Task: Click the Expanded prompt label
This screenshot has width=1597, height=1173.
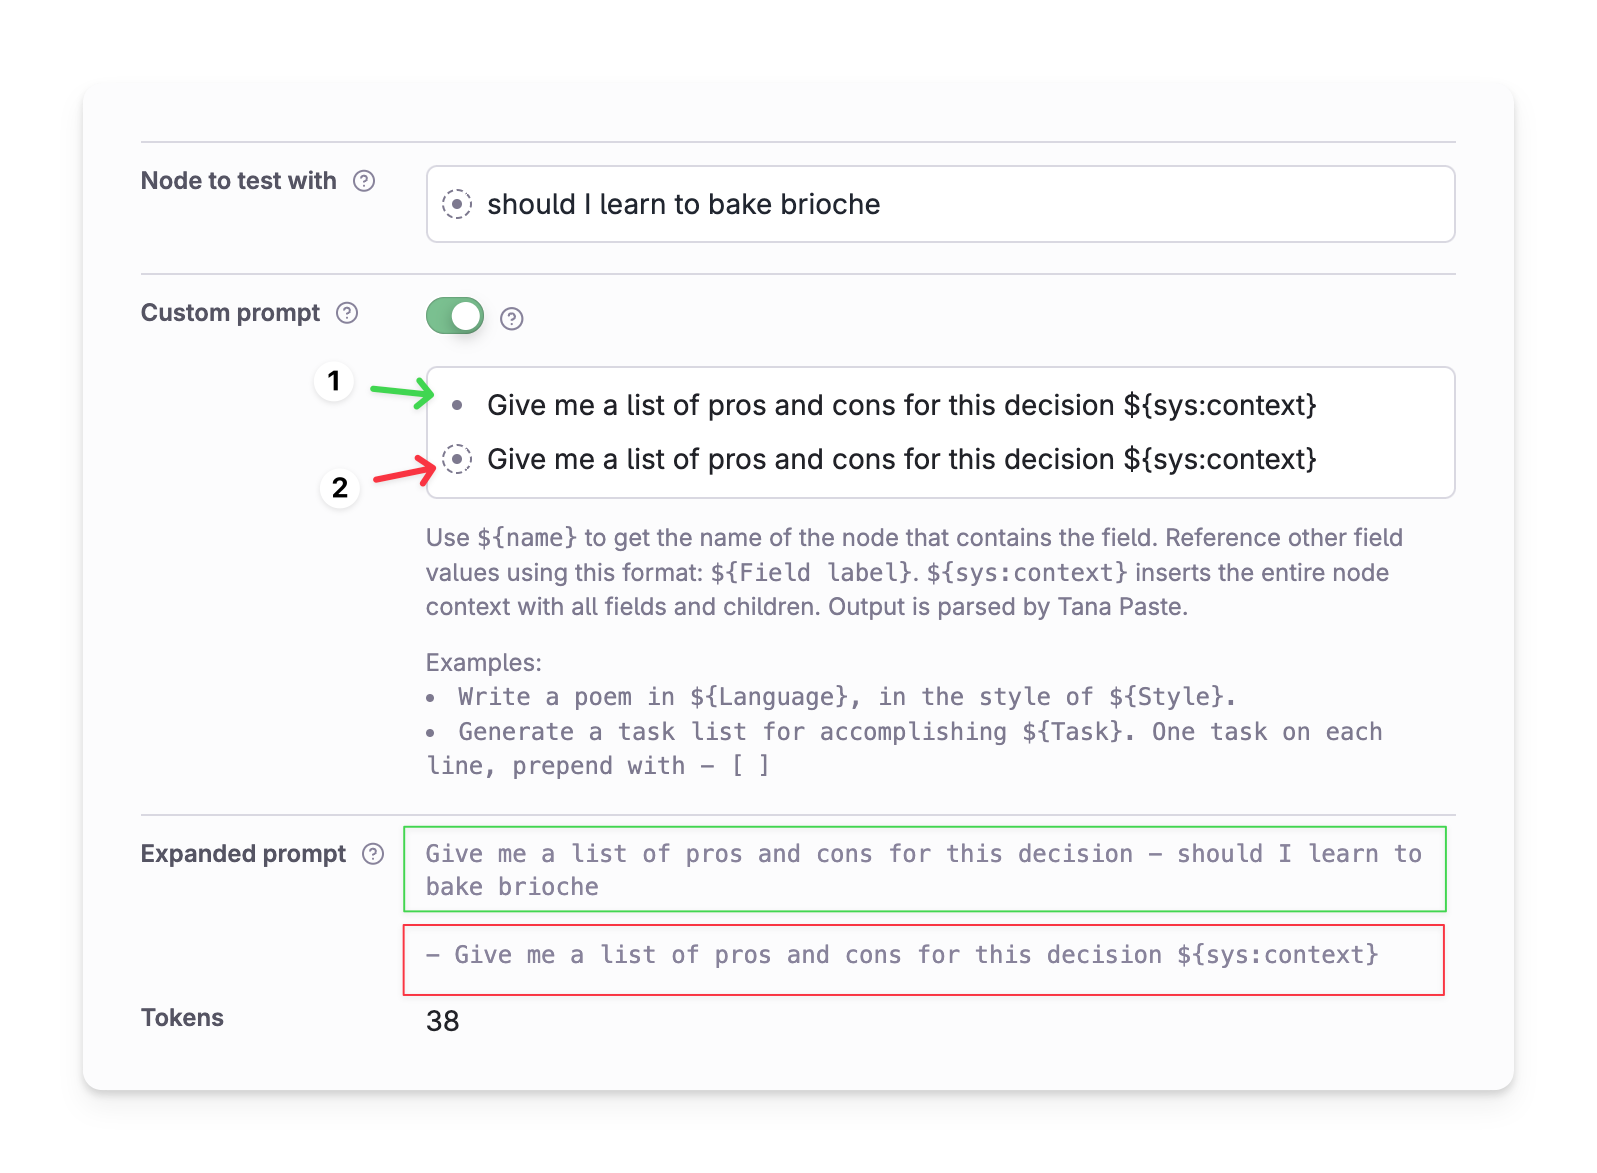Action: tap(244, 854)
